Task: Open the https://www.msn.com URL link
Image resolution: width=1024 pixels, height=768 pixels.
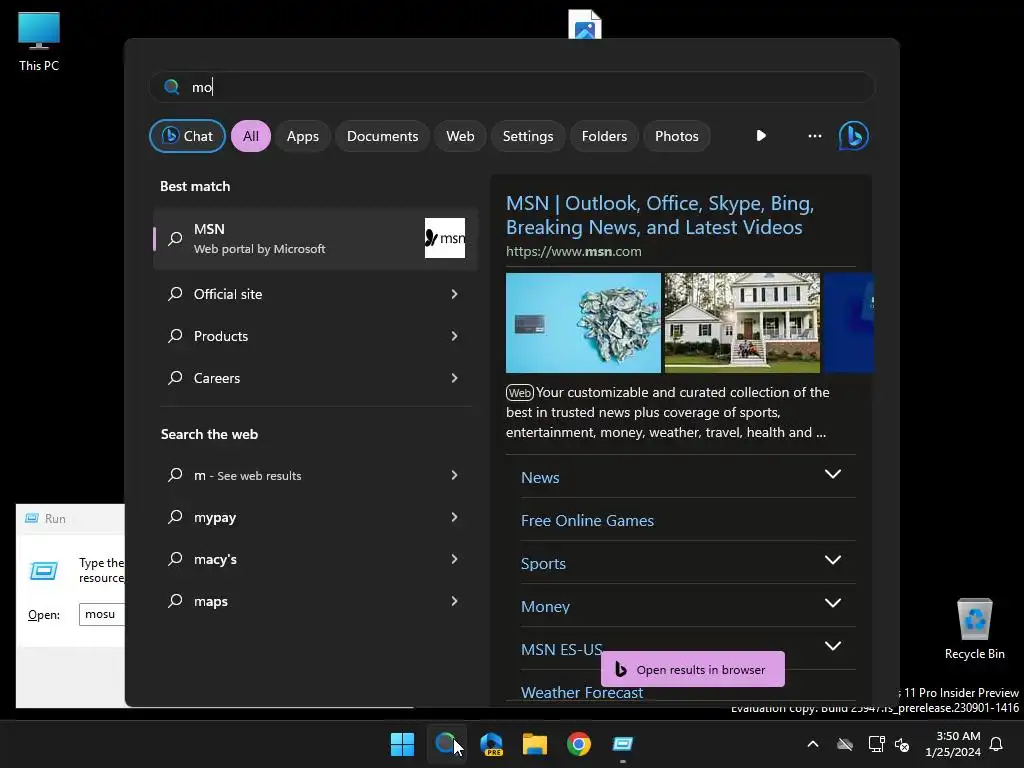Action: point(573,251)
